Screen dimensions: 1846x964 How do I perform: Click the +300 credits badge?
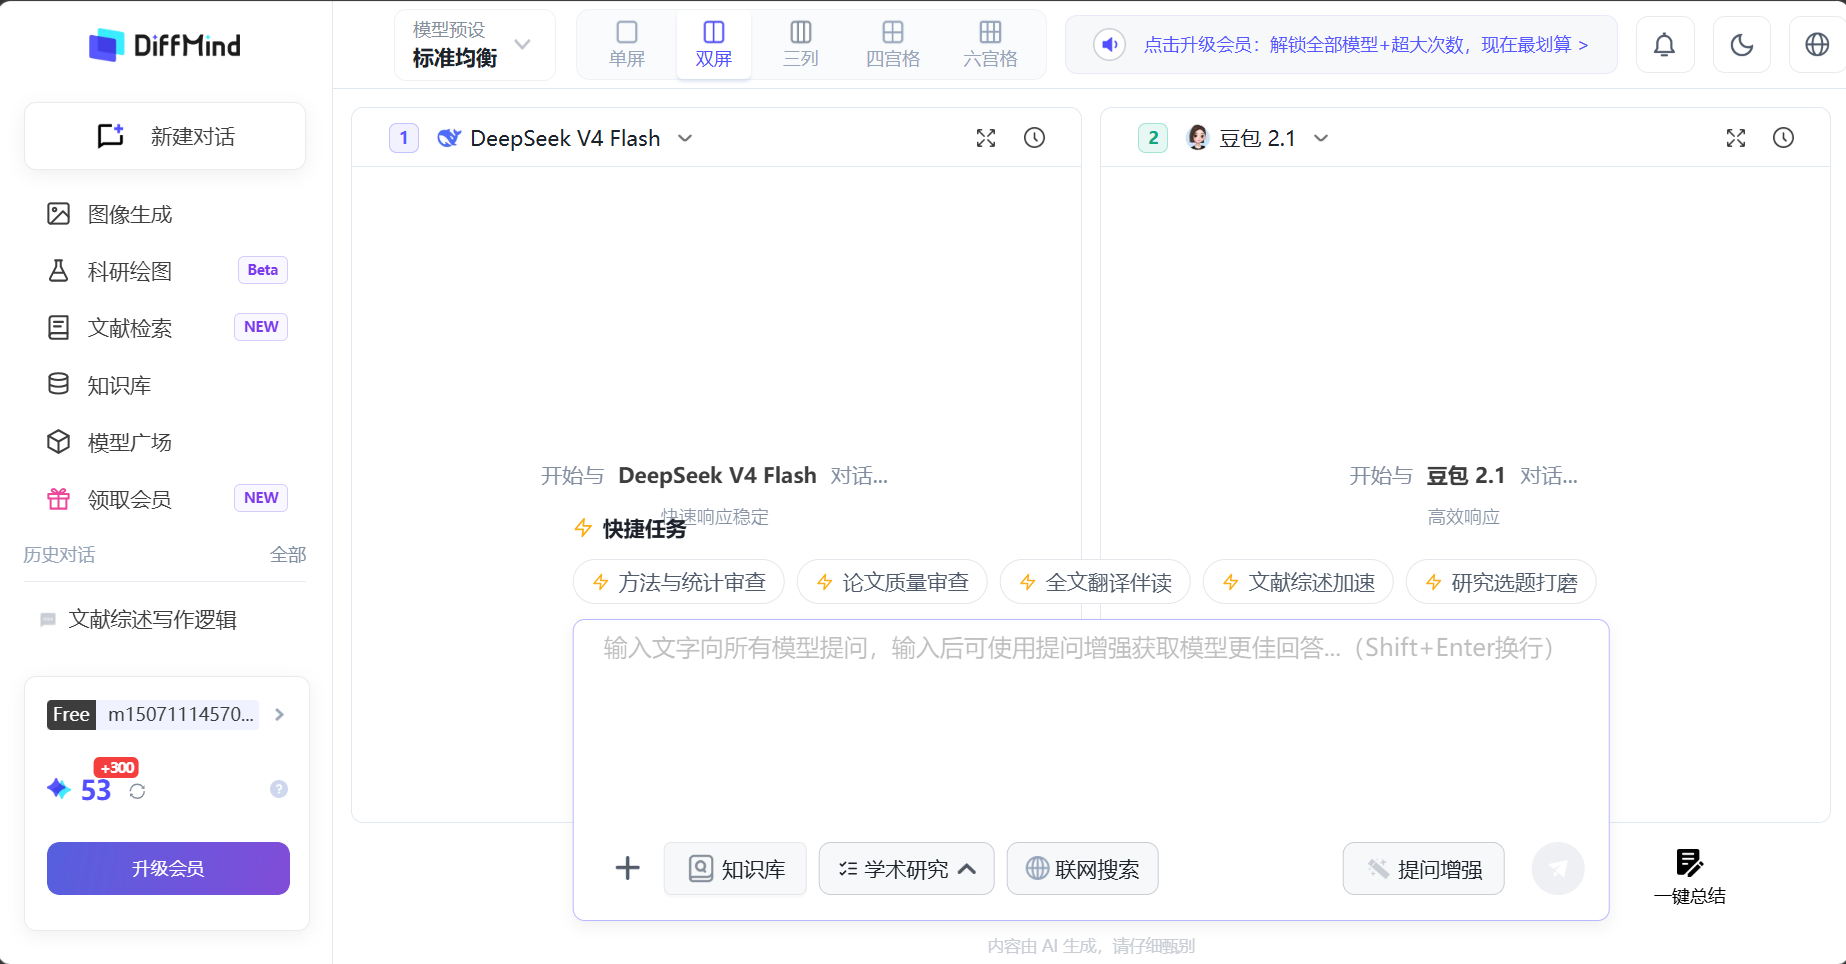[116, 768]
